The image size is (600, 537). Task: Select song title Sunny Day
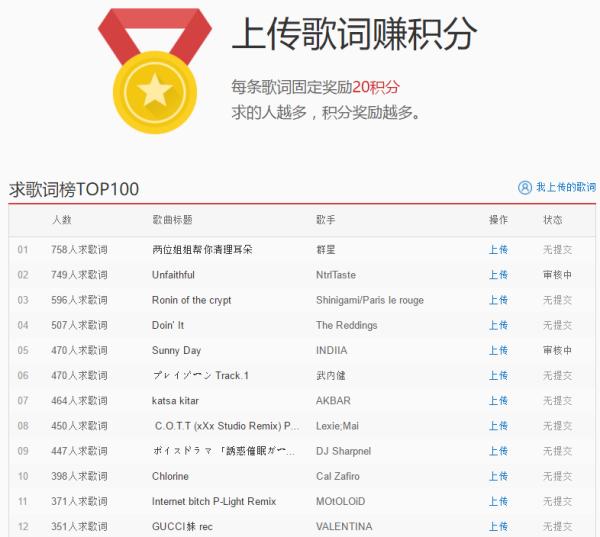[176, 351]
